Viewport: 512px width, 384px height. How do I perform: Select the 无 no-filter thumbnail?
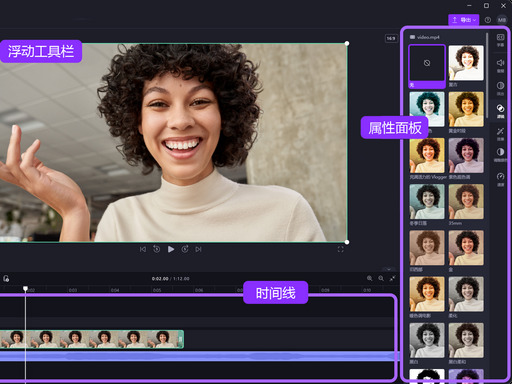coord(427,63)
